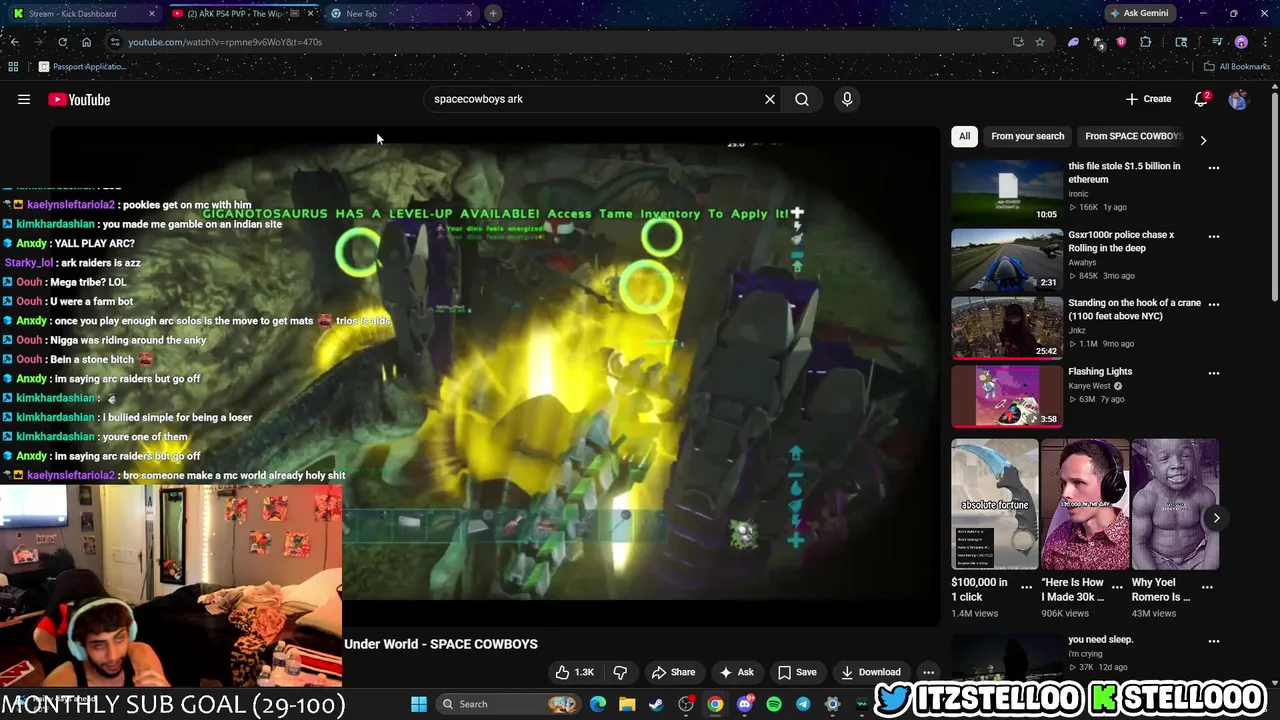Screen dimensions: 1280x720
Task: Open the ethereum file stole video thumbnail
Action: 1006,191
